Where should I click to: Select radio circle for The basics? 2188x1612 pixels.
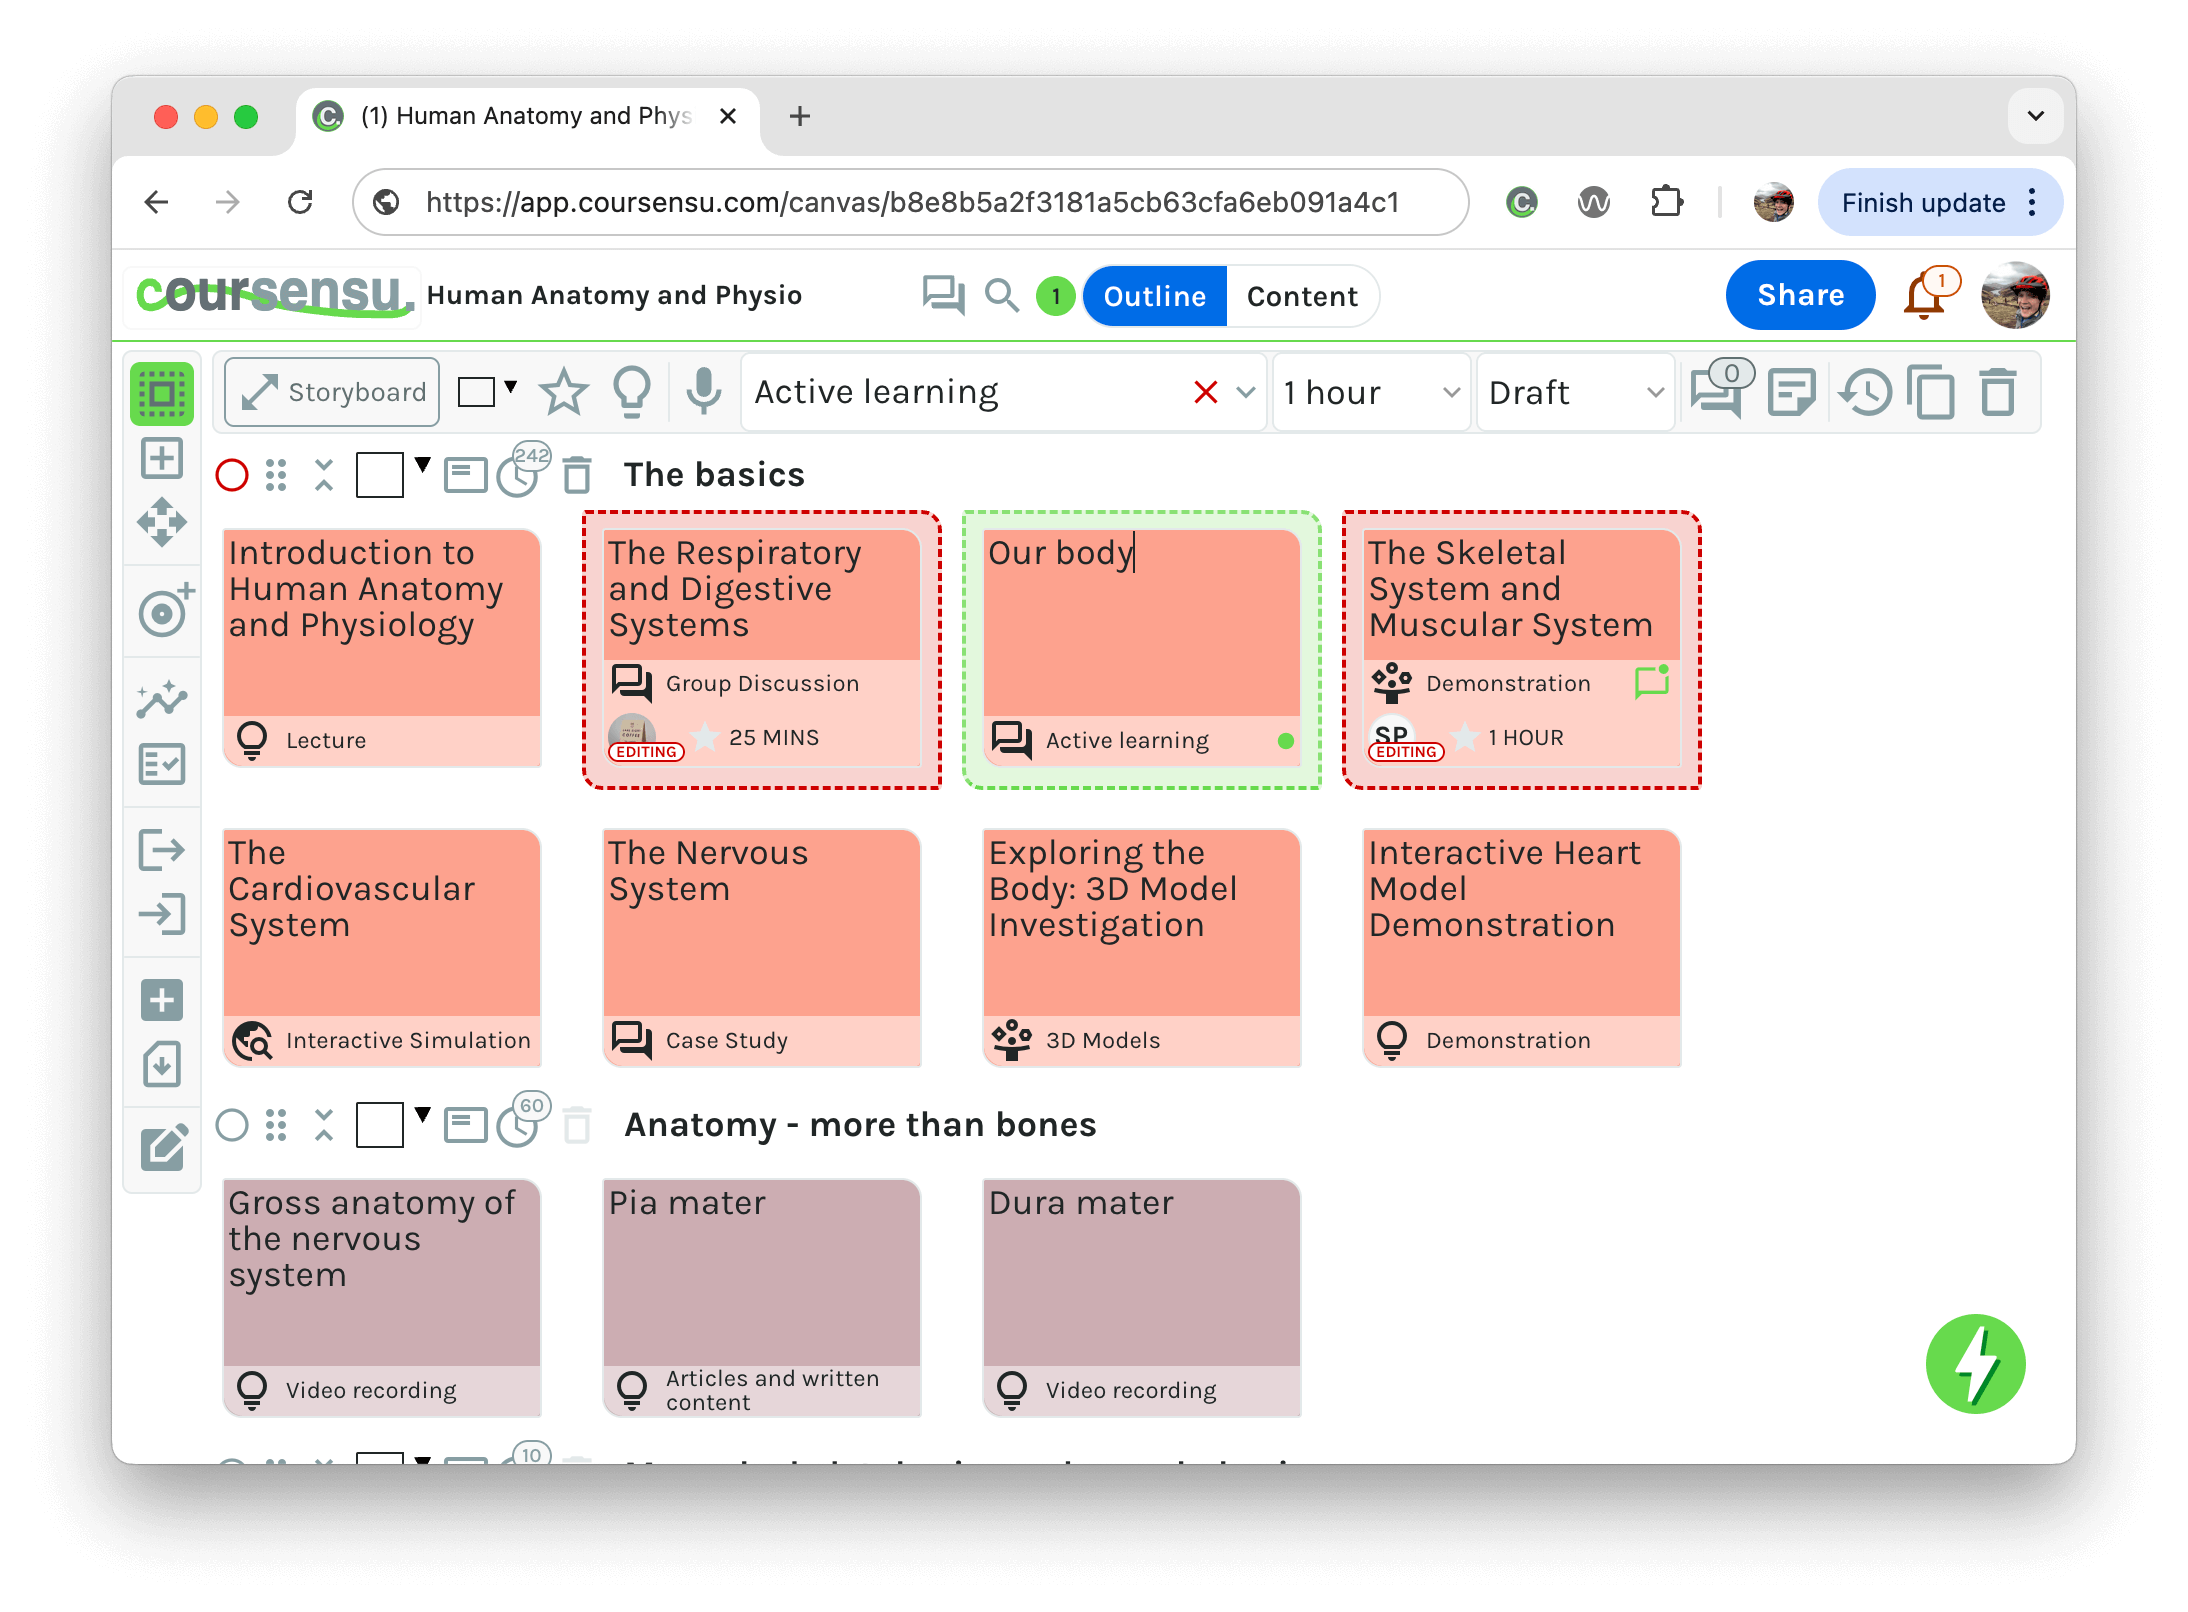pyautogui.click(x=232, y=475)
